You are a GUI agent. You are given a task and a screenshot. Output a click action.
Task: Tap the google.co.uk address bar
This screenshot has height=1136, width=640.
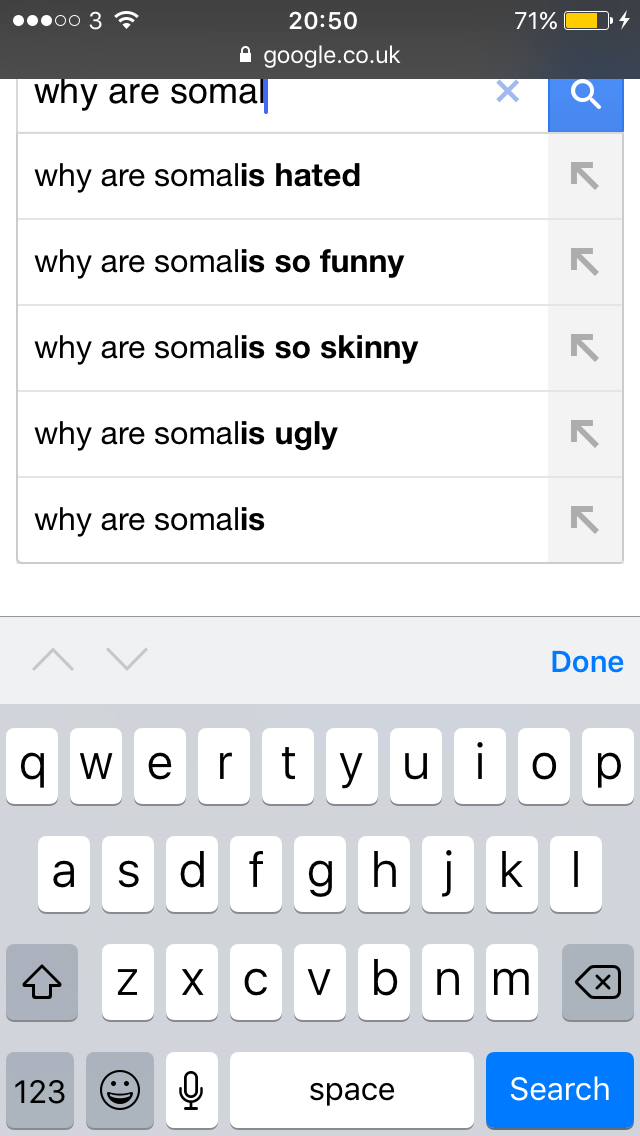click(320, 55)
